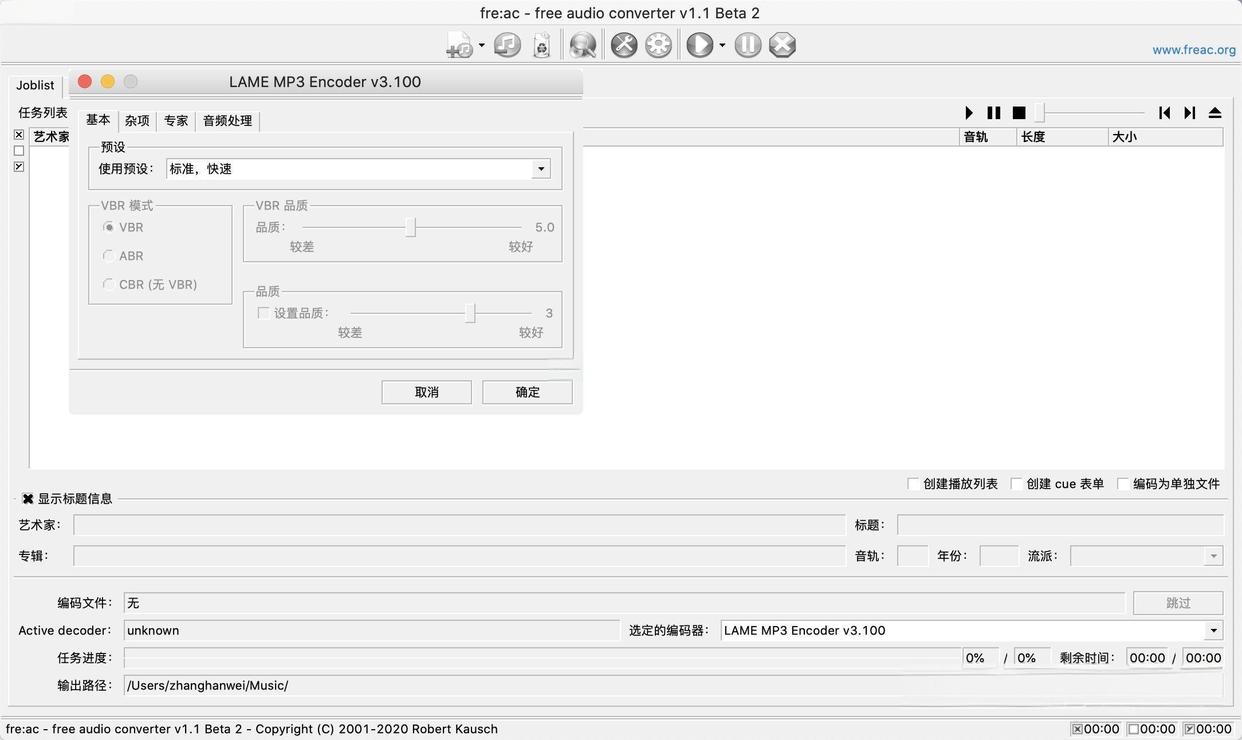Screen dimensions: 1242x740
Task: Click the 取消 button
Action: click(x=427, y=392)
